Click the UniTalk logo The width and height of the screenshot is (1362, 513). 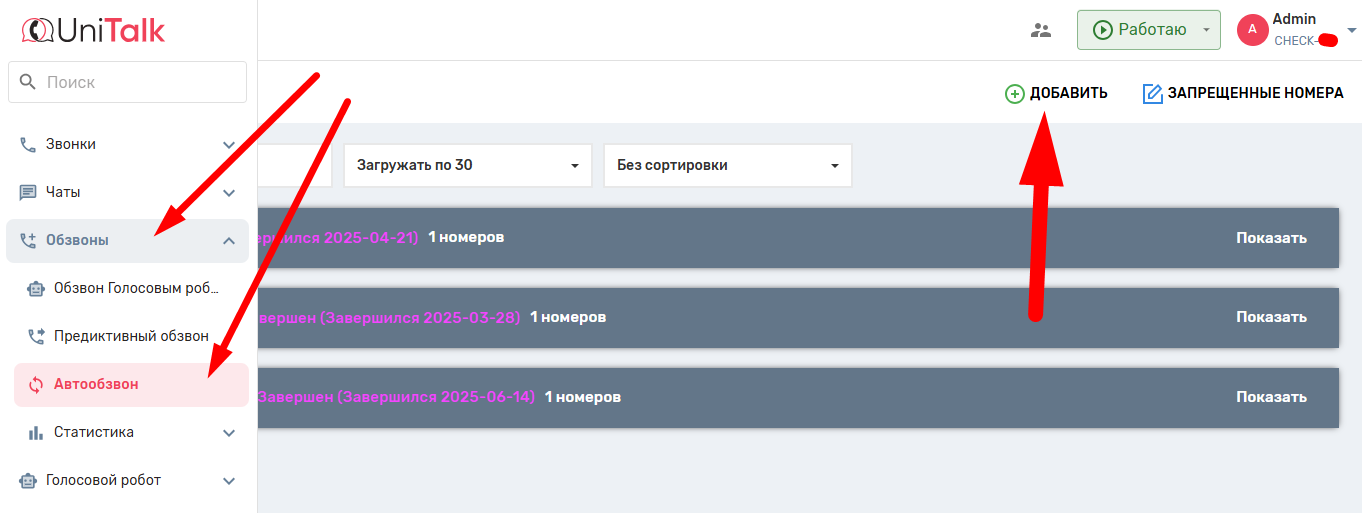click(93, 30)
